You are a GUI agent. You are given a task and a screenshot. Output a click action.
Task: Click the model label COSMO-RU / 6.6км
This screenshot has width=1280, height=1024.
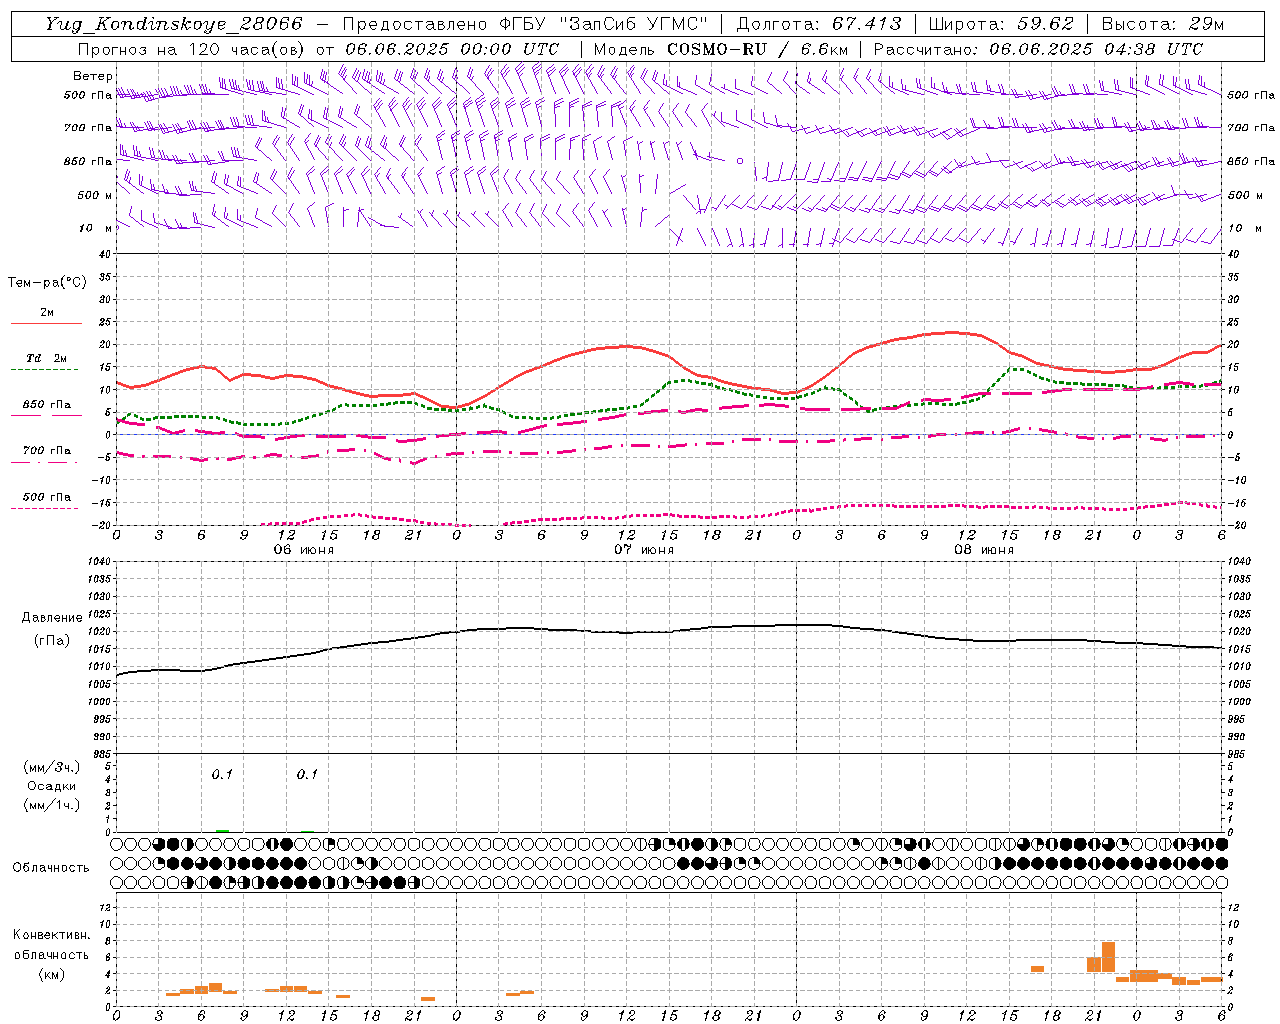pos(757,49)
